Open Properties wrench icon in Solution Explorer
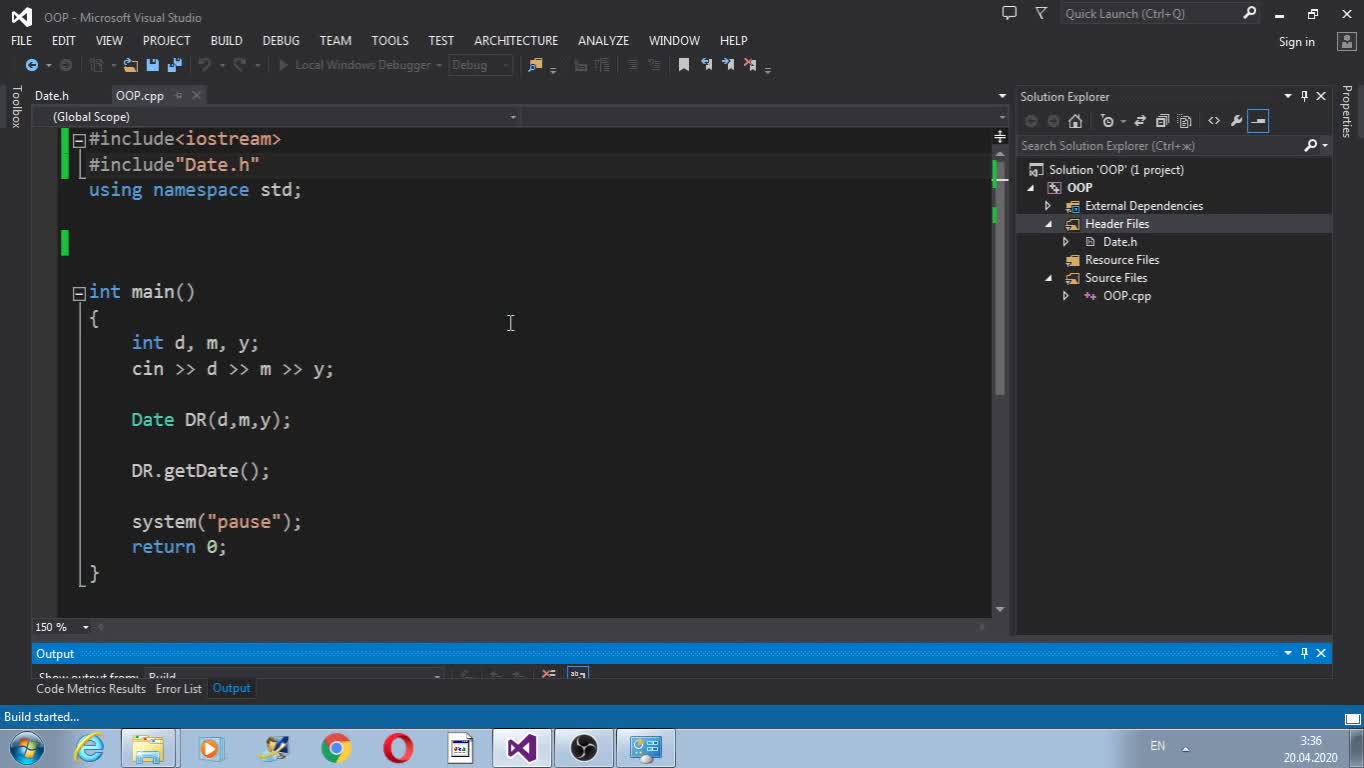Screen dimensions: 1364x768 point(1236,121)
